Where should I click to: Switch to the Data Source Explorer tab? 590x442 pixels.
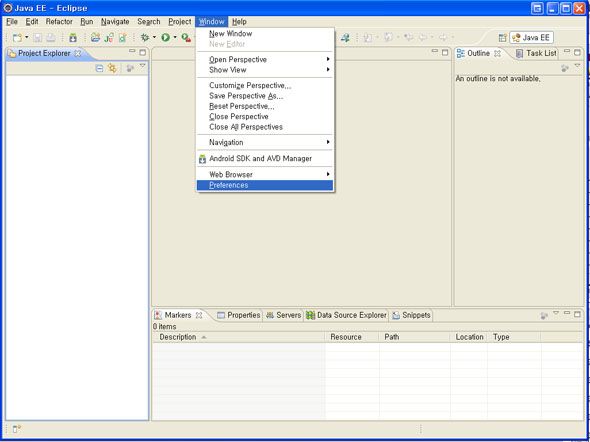[x=346, y=315]
